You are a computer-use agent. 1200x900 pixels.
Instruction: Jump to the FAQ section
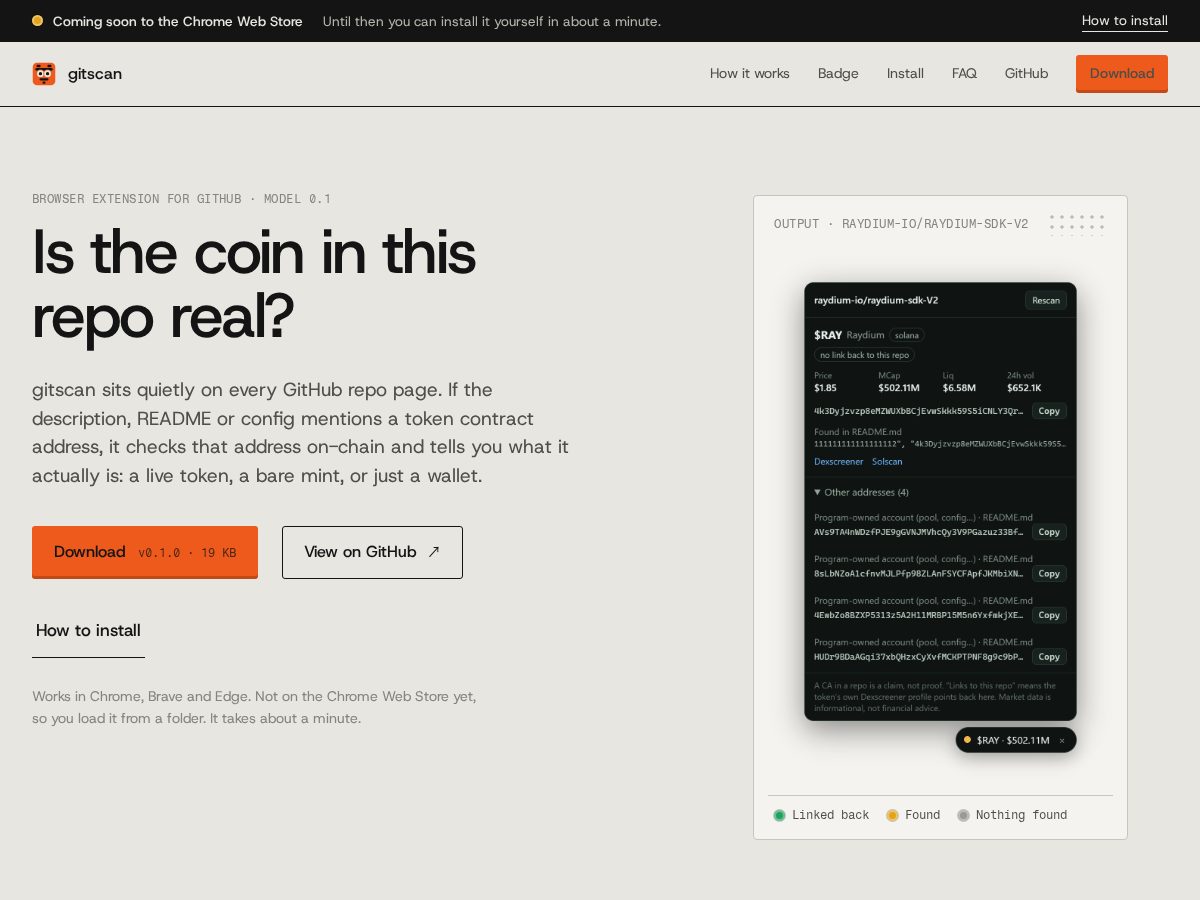pyautogui.click(x=964, y=74)
